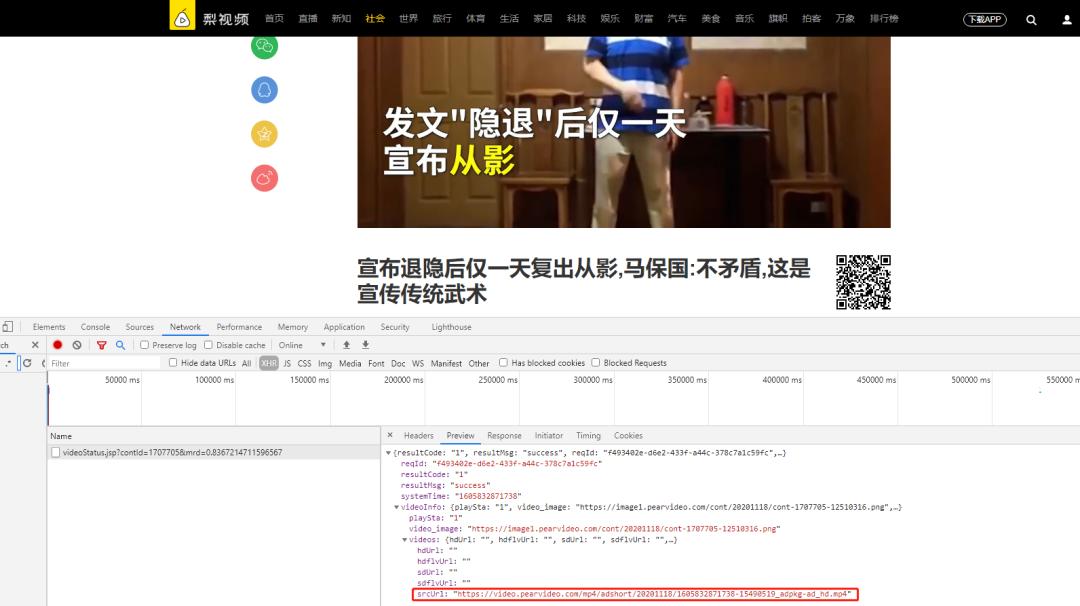Filter requests by Media type

pos(350,364)
